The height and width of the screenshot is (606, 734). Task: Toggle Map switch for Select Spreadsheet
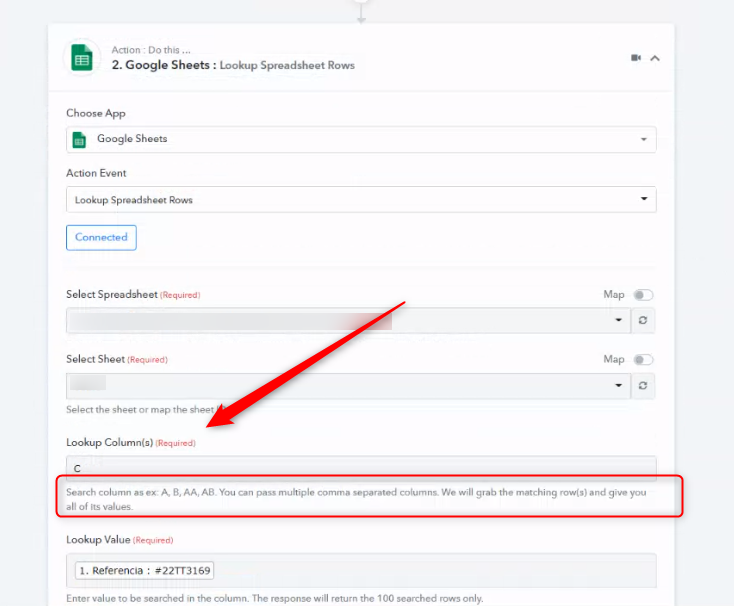tap(643, 295)
